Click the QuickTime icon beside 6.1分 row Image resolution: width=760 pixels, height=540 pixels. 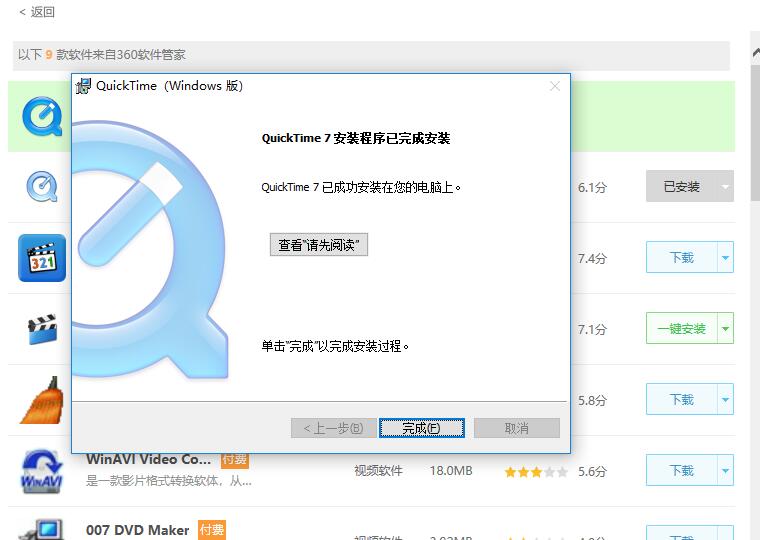click(x=42, y=187)
